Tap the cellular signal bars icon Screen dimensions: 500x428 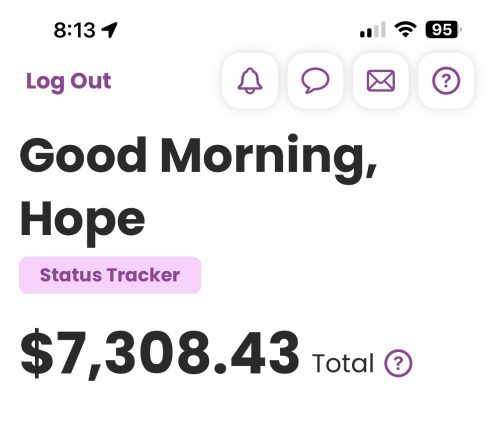click(x=373, y=30)
